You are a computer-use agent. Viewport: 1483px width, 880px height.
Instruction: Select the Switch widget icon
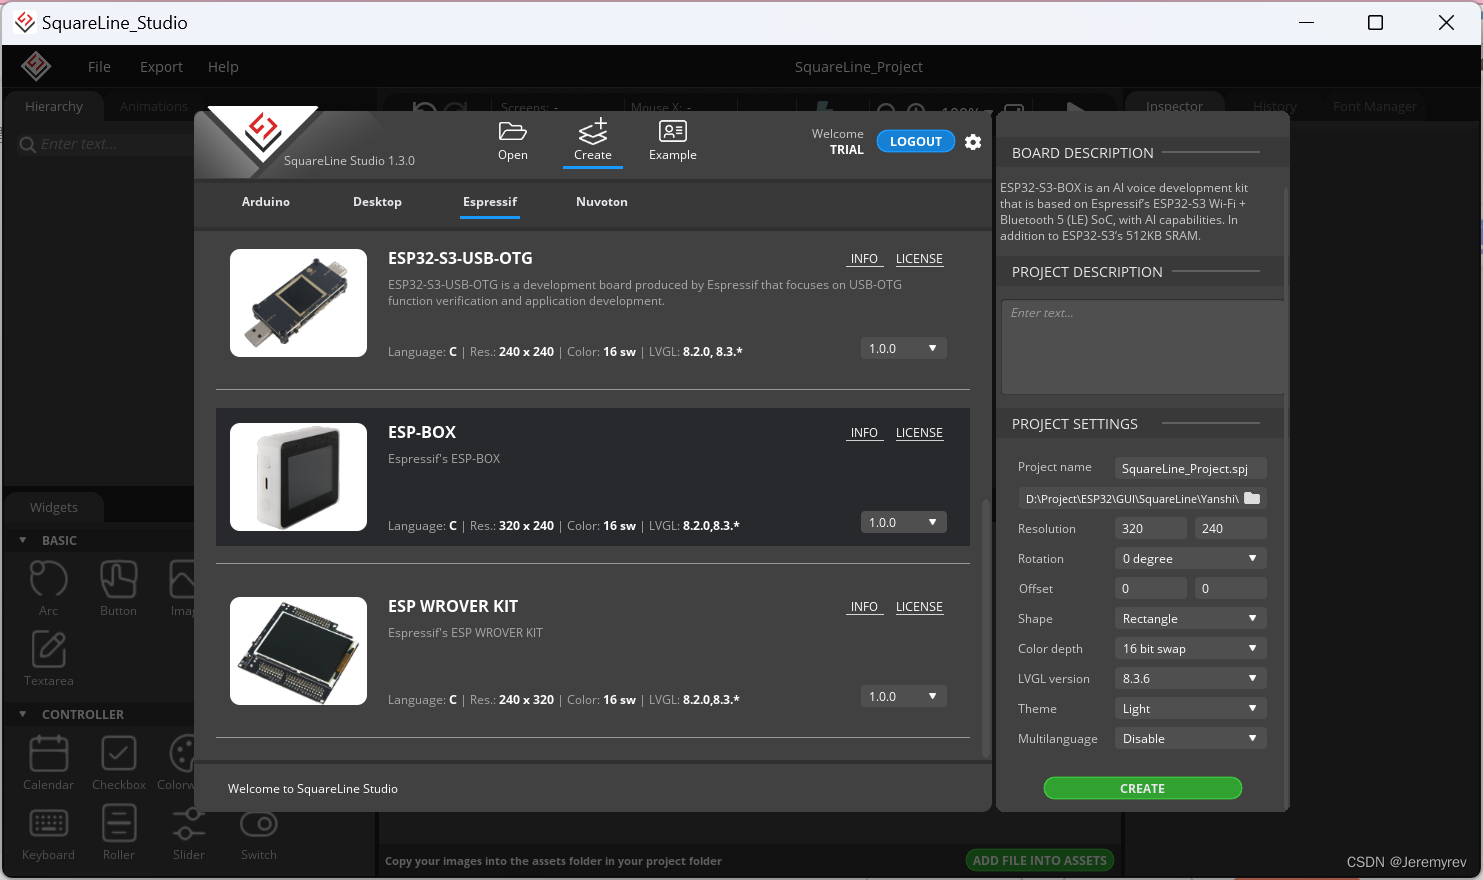[x=259, y=823]
